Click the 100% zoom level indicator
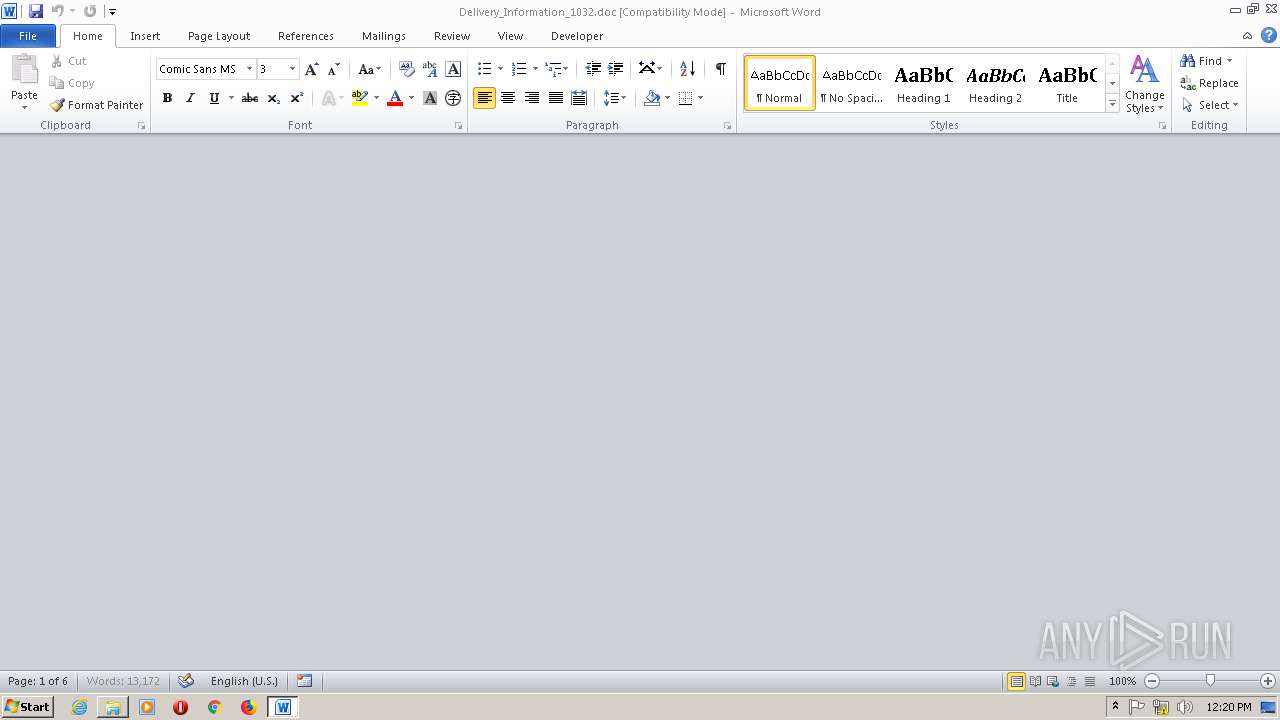Viewport: 1280px width, 720px height. tap(1122, 681)
